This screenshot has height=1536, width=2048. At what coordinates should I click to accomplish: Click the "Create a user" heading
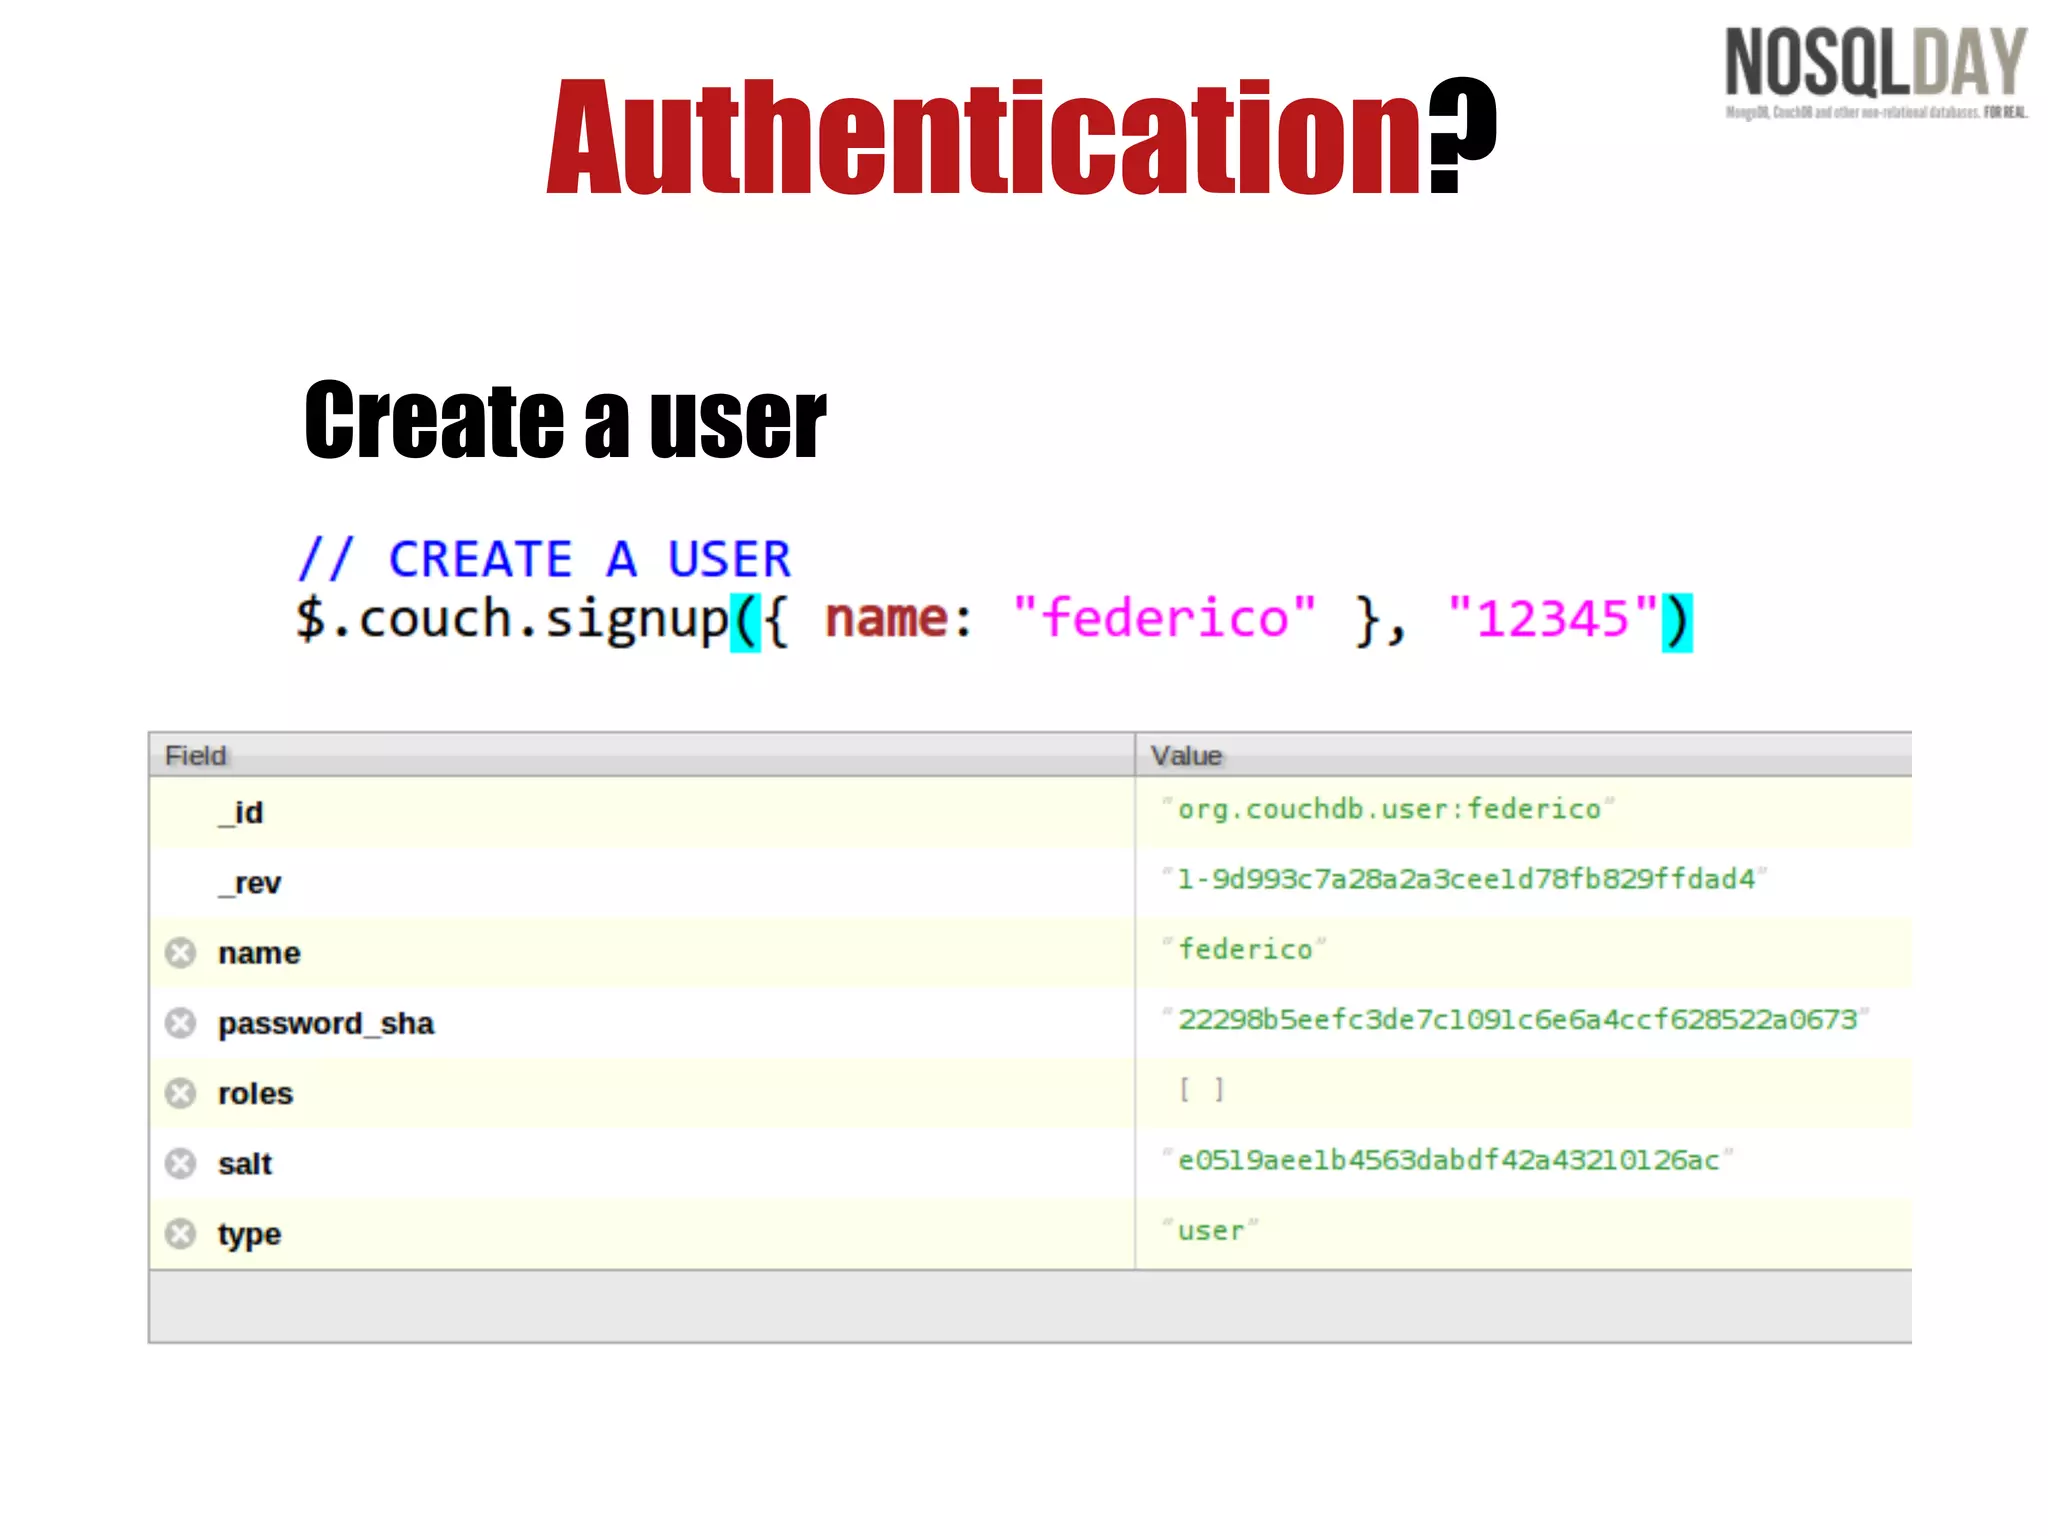[566, 421]
